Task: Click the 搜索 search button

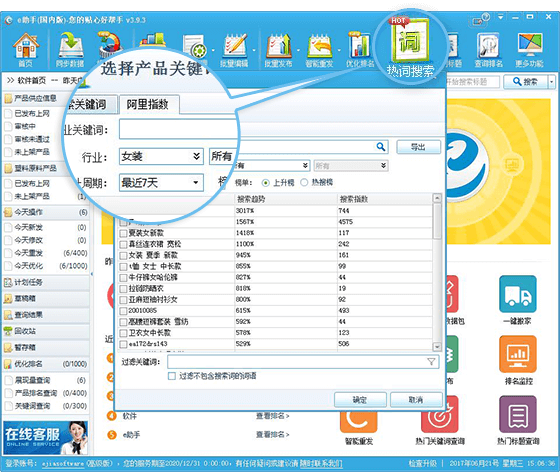Action: point(525,82)
